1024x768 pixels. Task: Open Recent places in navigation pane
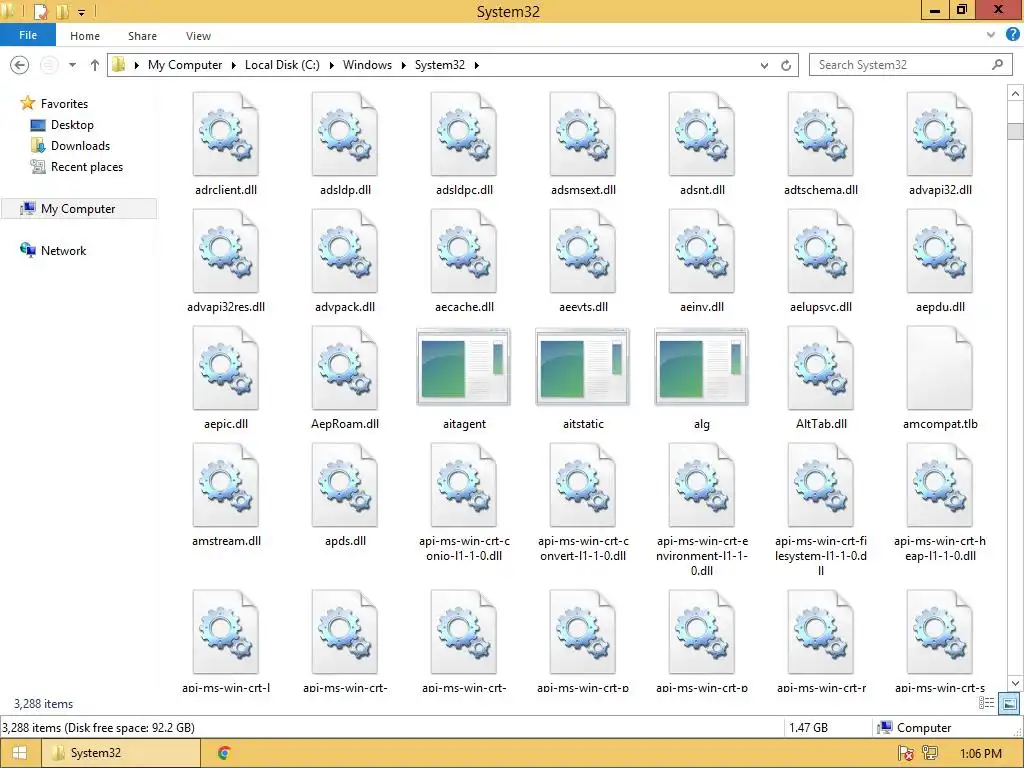(x=87, y=167)
